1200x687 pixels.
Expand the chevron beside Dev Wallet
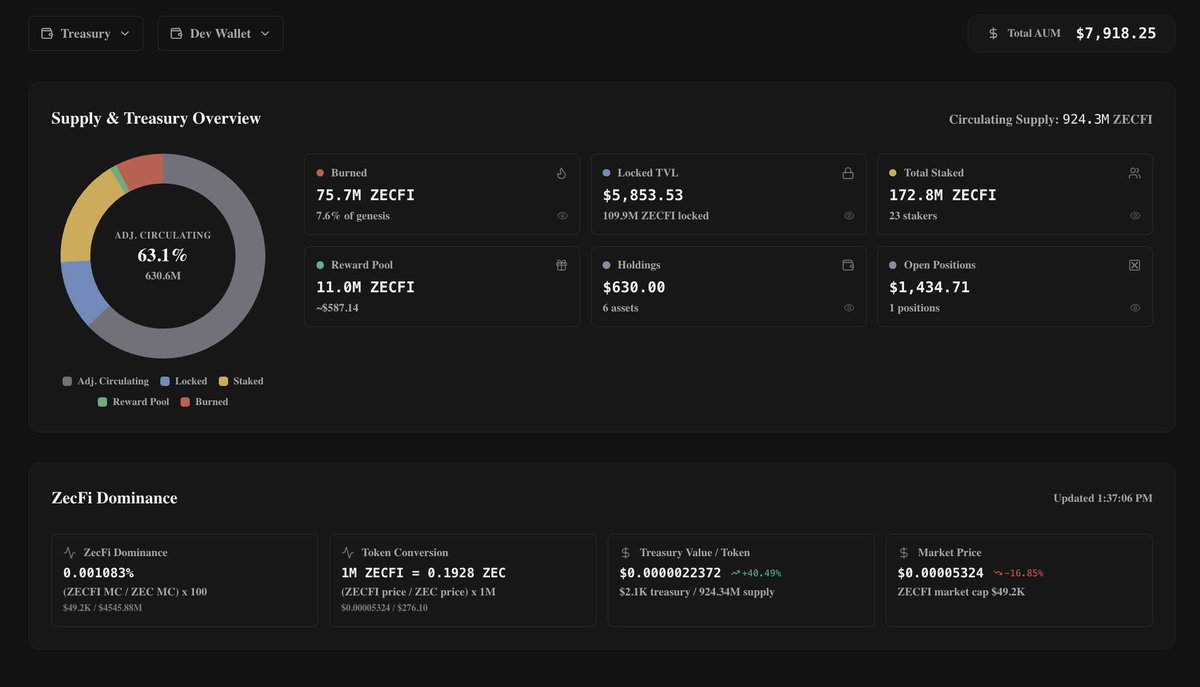pos(265,33)
